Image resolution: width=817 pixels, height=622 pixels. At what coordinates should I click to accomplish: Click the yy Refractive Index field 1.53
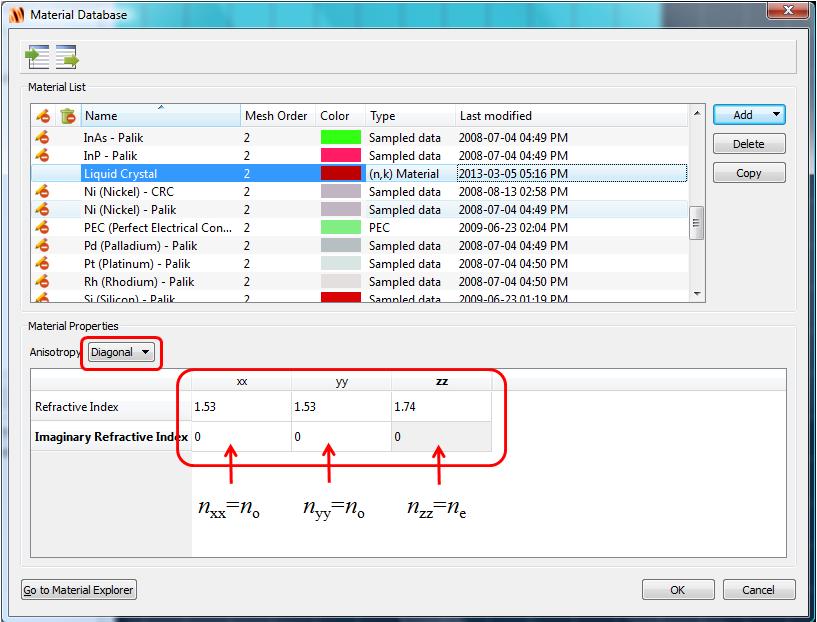coord(341,406)
